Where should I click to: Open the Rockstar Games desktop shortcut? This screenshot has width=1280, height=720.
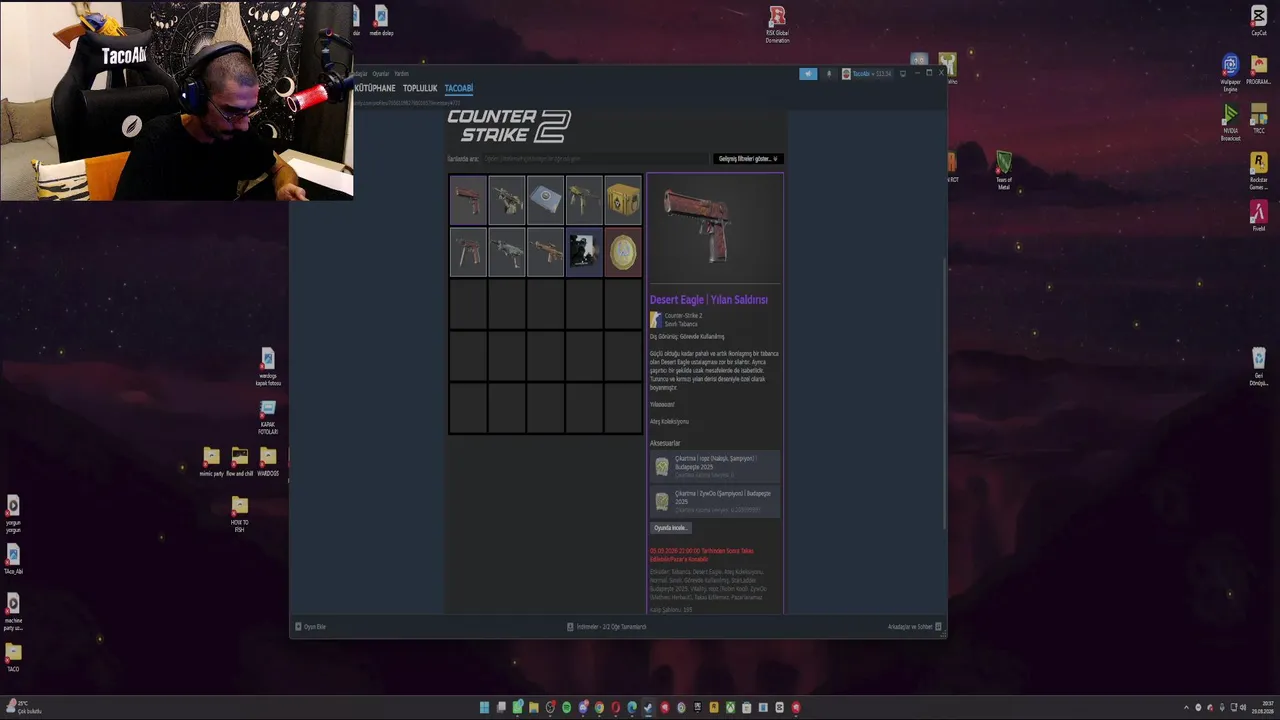(x=1259, y=171)
